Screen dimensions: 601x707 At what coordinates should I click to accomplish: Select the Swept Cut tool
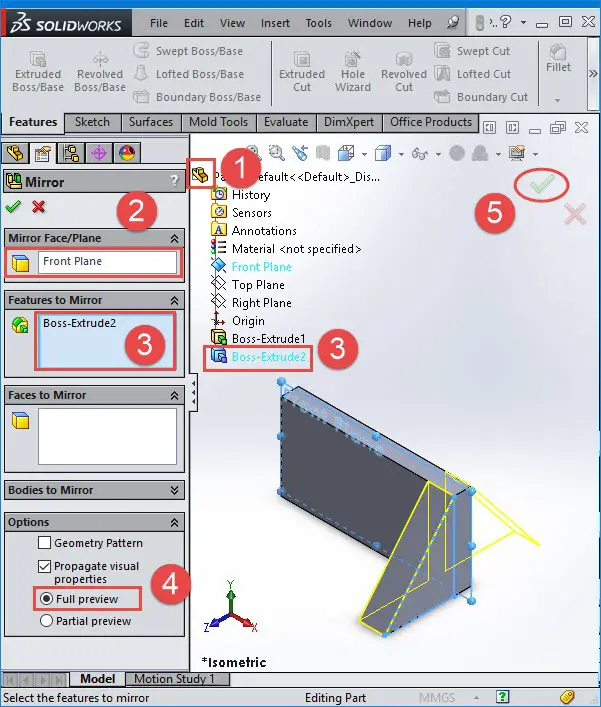coord(472,51)
